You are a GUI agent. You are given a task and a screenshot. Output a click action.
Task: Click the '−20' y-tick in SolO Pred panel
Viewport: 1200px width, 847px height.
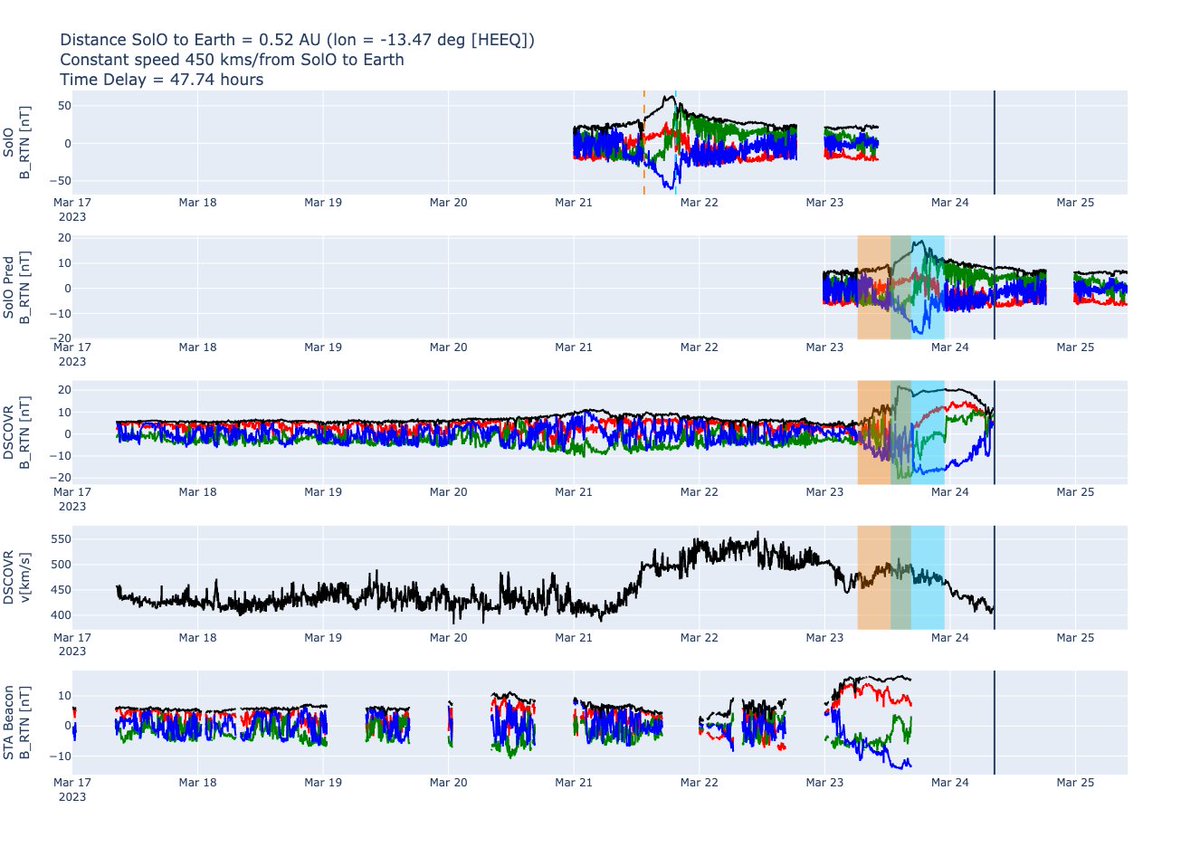pyautogui.click(x=58, y=339)
